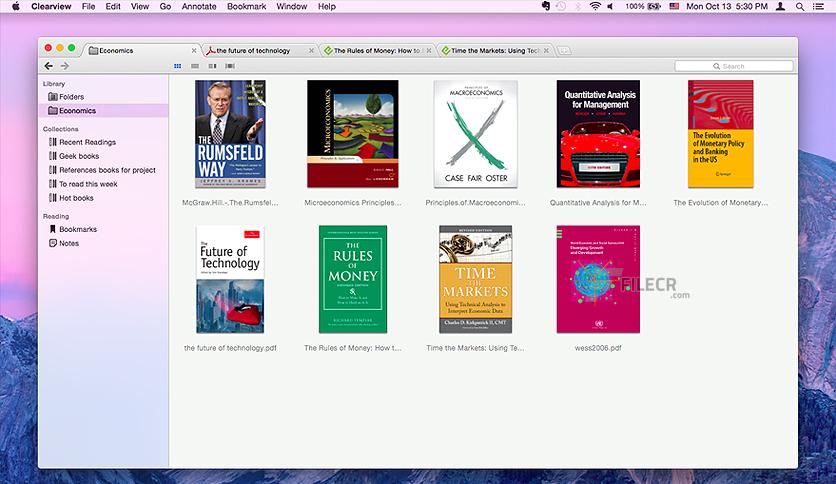The width and height of the screenshot is (836, 484).
Task: Select the Time the Markets cover
Action: tap(476, 279)
